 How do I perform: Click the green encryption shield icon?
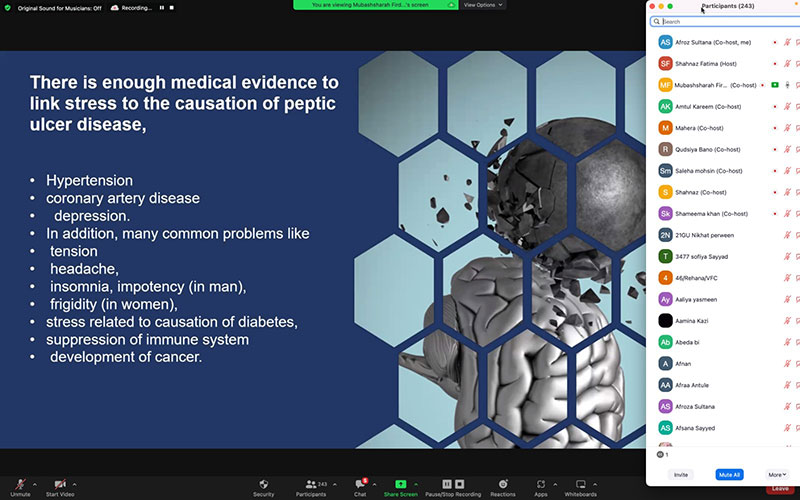coord(8,8)
